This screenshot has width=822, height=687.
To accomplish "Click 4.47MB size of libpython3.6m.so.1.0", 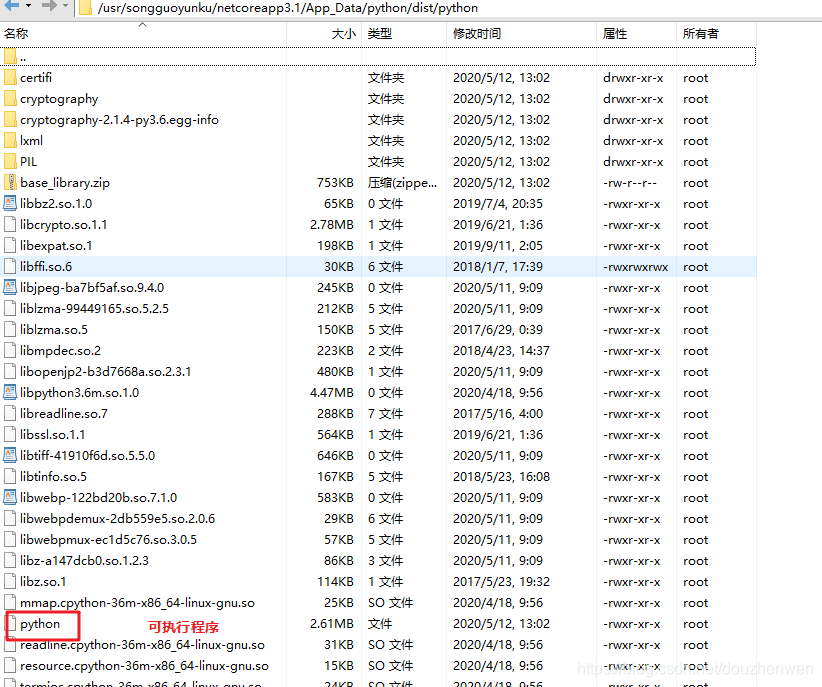I will coord(332,392).
